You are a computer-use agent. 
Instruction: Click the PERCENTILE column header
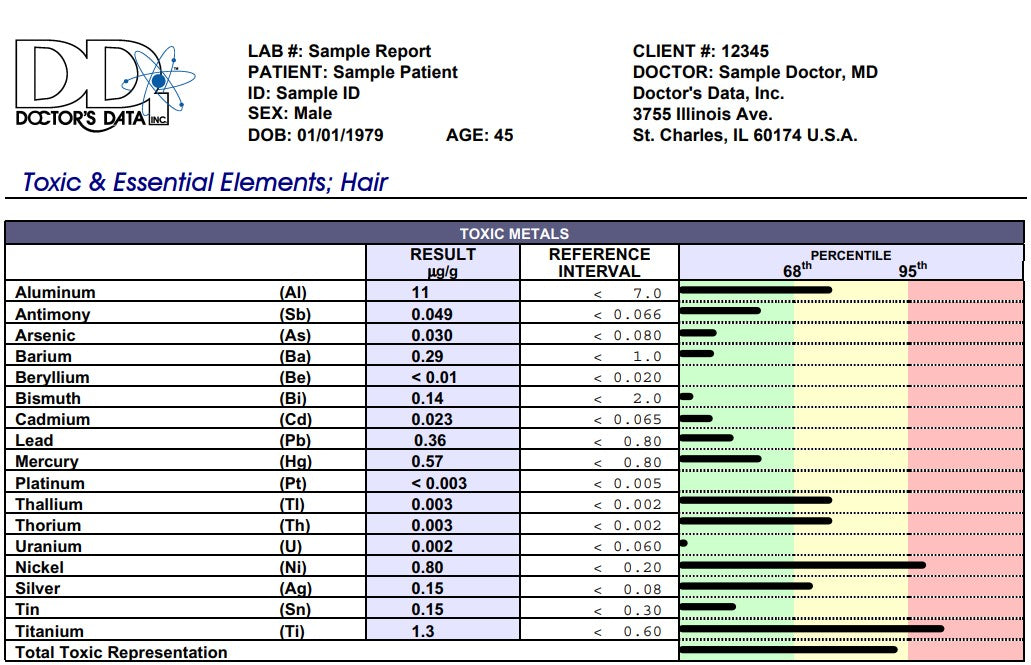851,256
